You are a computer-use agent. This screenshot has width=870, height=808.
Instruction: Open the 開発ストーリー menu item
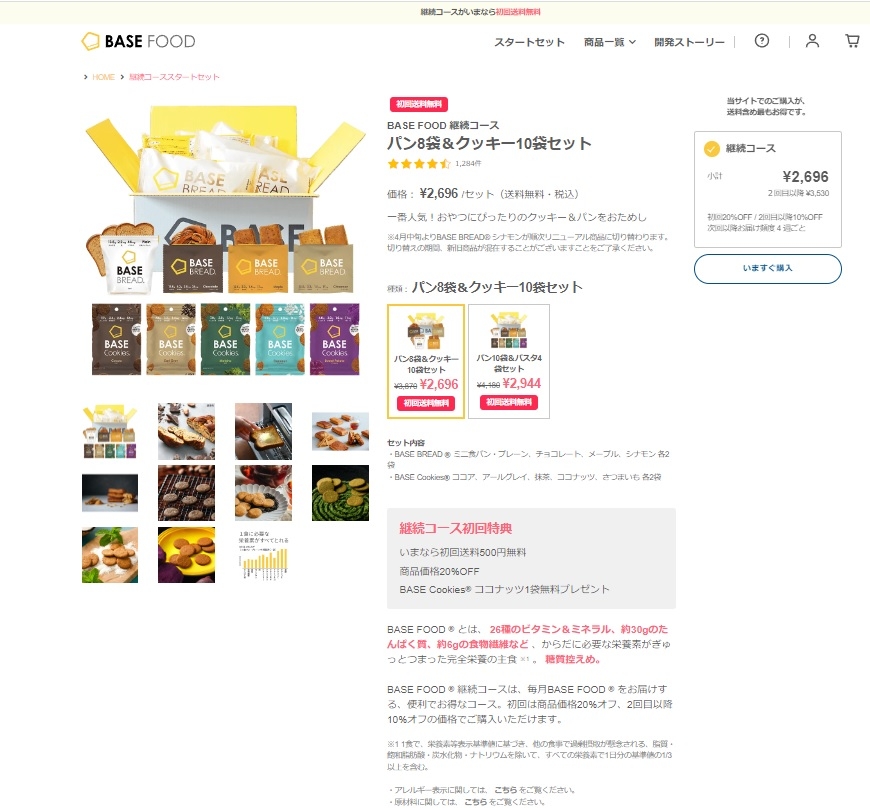tap(689, 42)
